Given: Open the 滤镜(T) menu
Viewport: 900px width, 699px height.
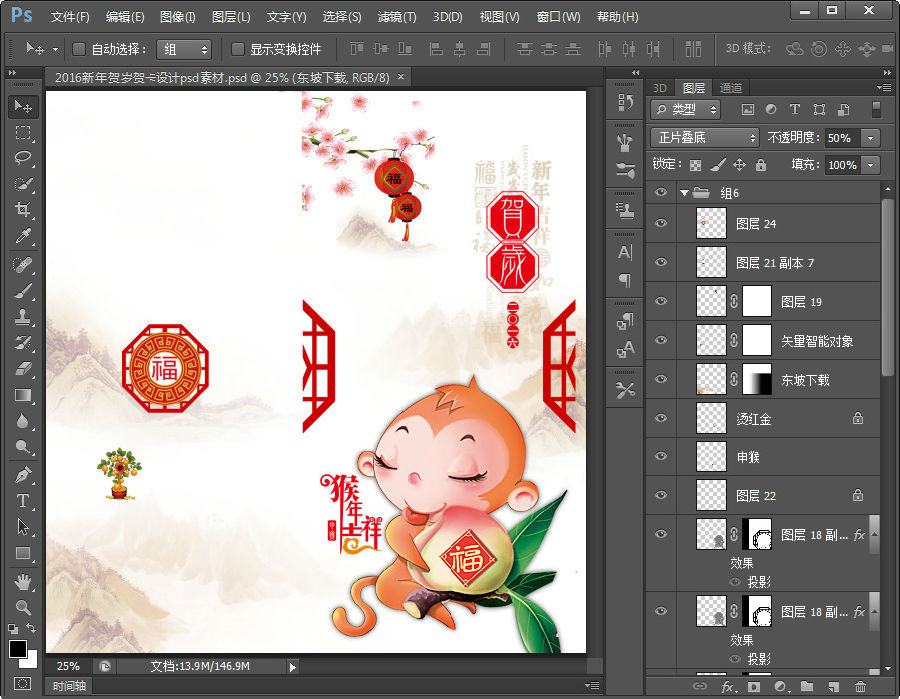Looking at the screenshot, I should coord(397,17).
